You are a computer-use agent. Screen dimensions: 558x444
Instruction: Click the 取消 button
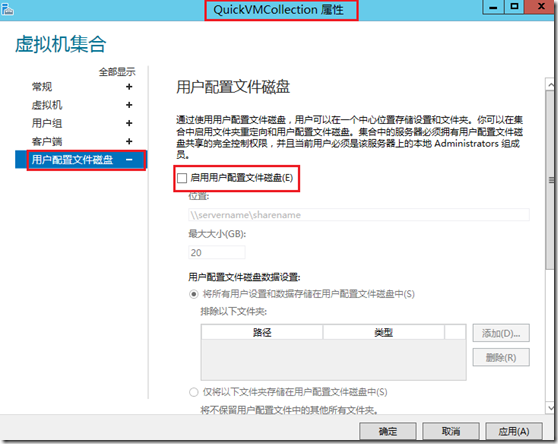click(451, 432)
